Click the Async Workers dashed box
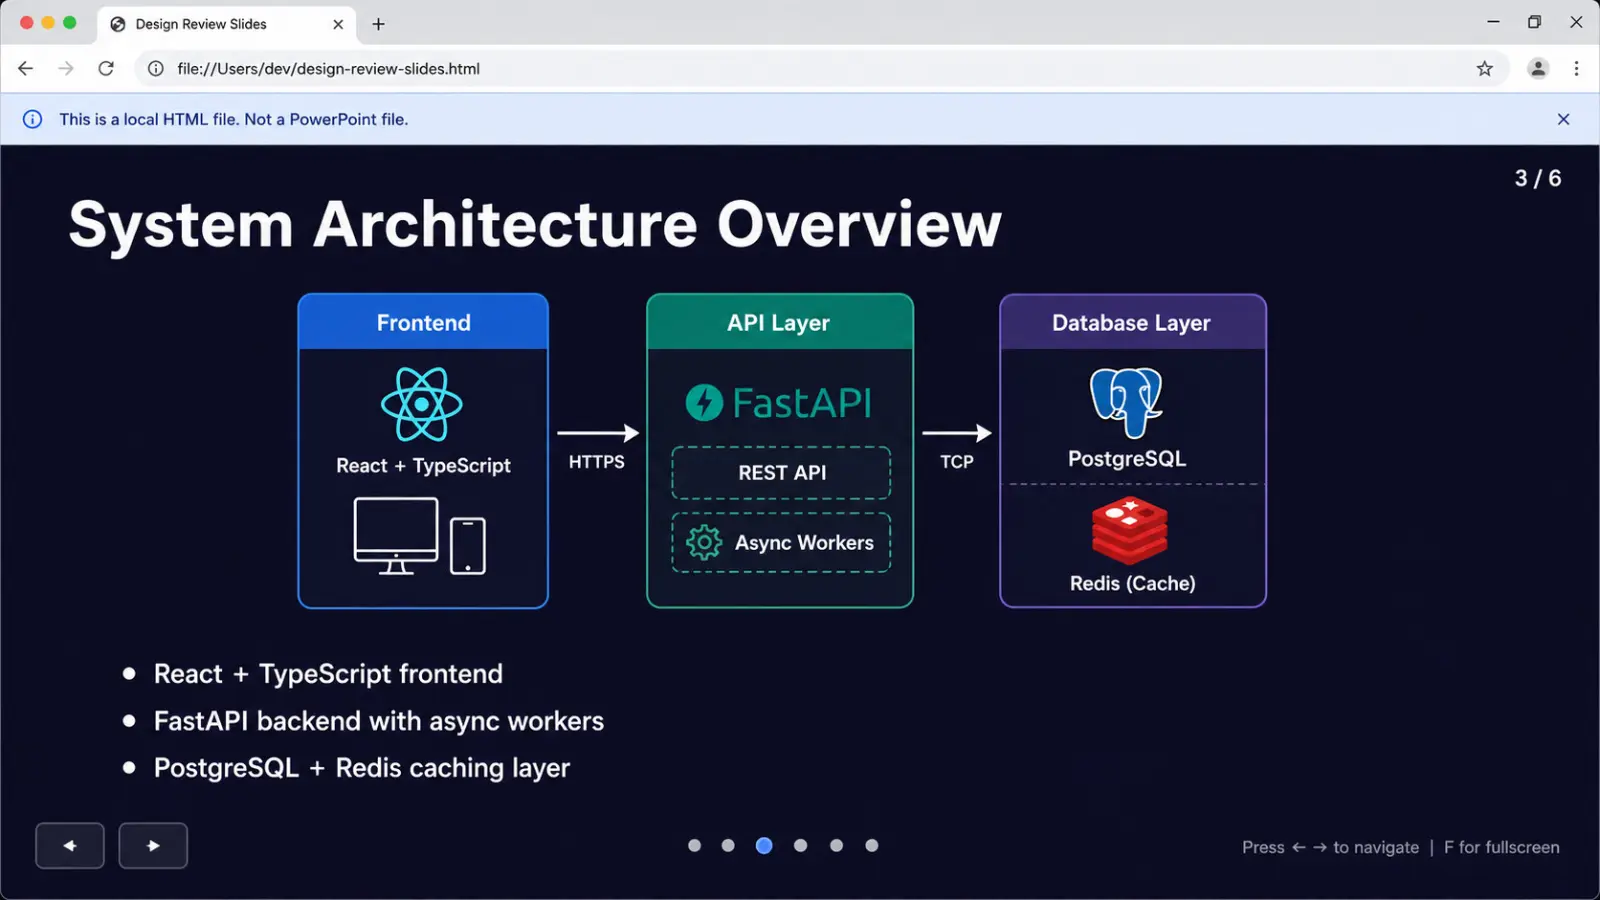 [781, 543]
